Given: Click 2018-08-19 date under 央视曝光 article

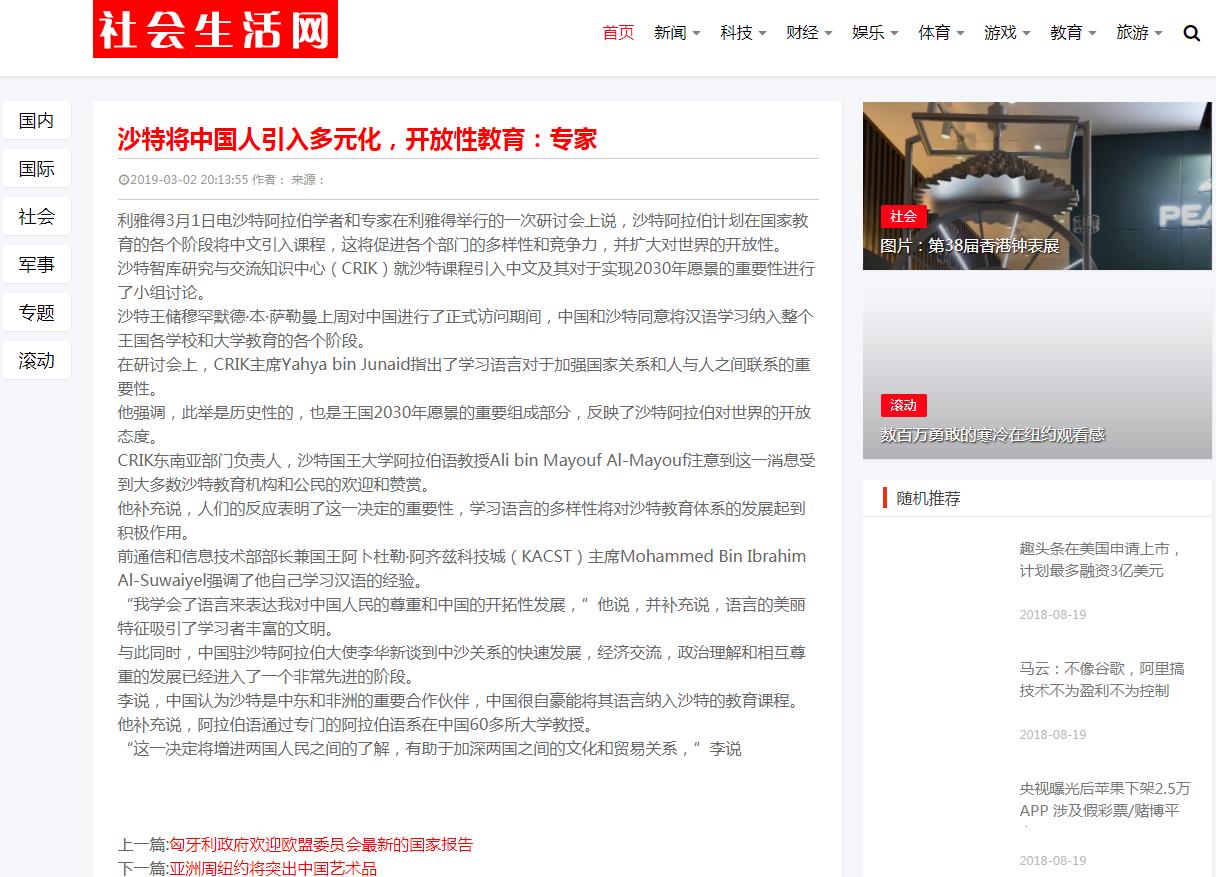Looking at the screenshot, I should click(1052, 861).
